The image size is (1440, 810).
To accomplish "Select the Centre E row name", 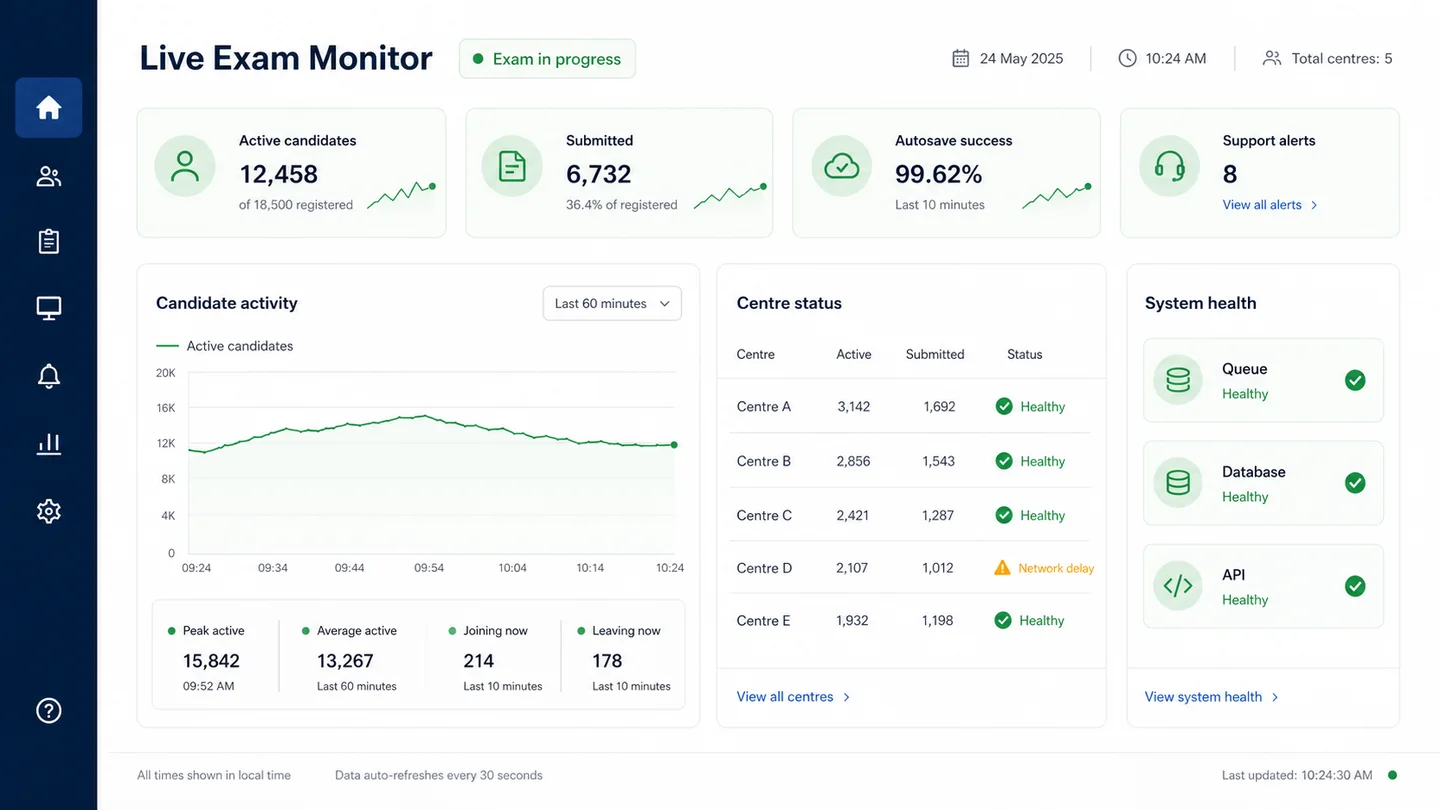I will point(763,621).
